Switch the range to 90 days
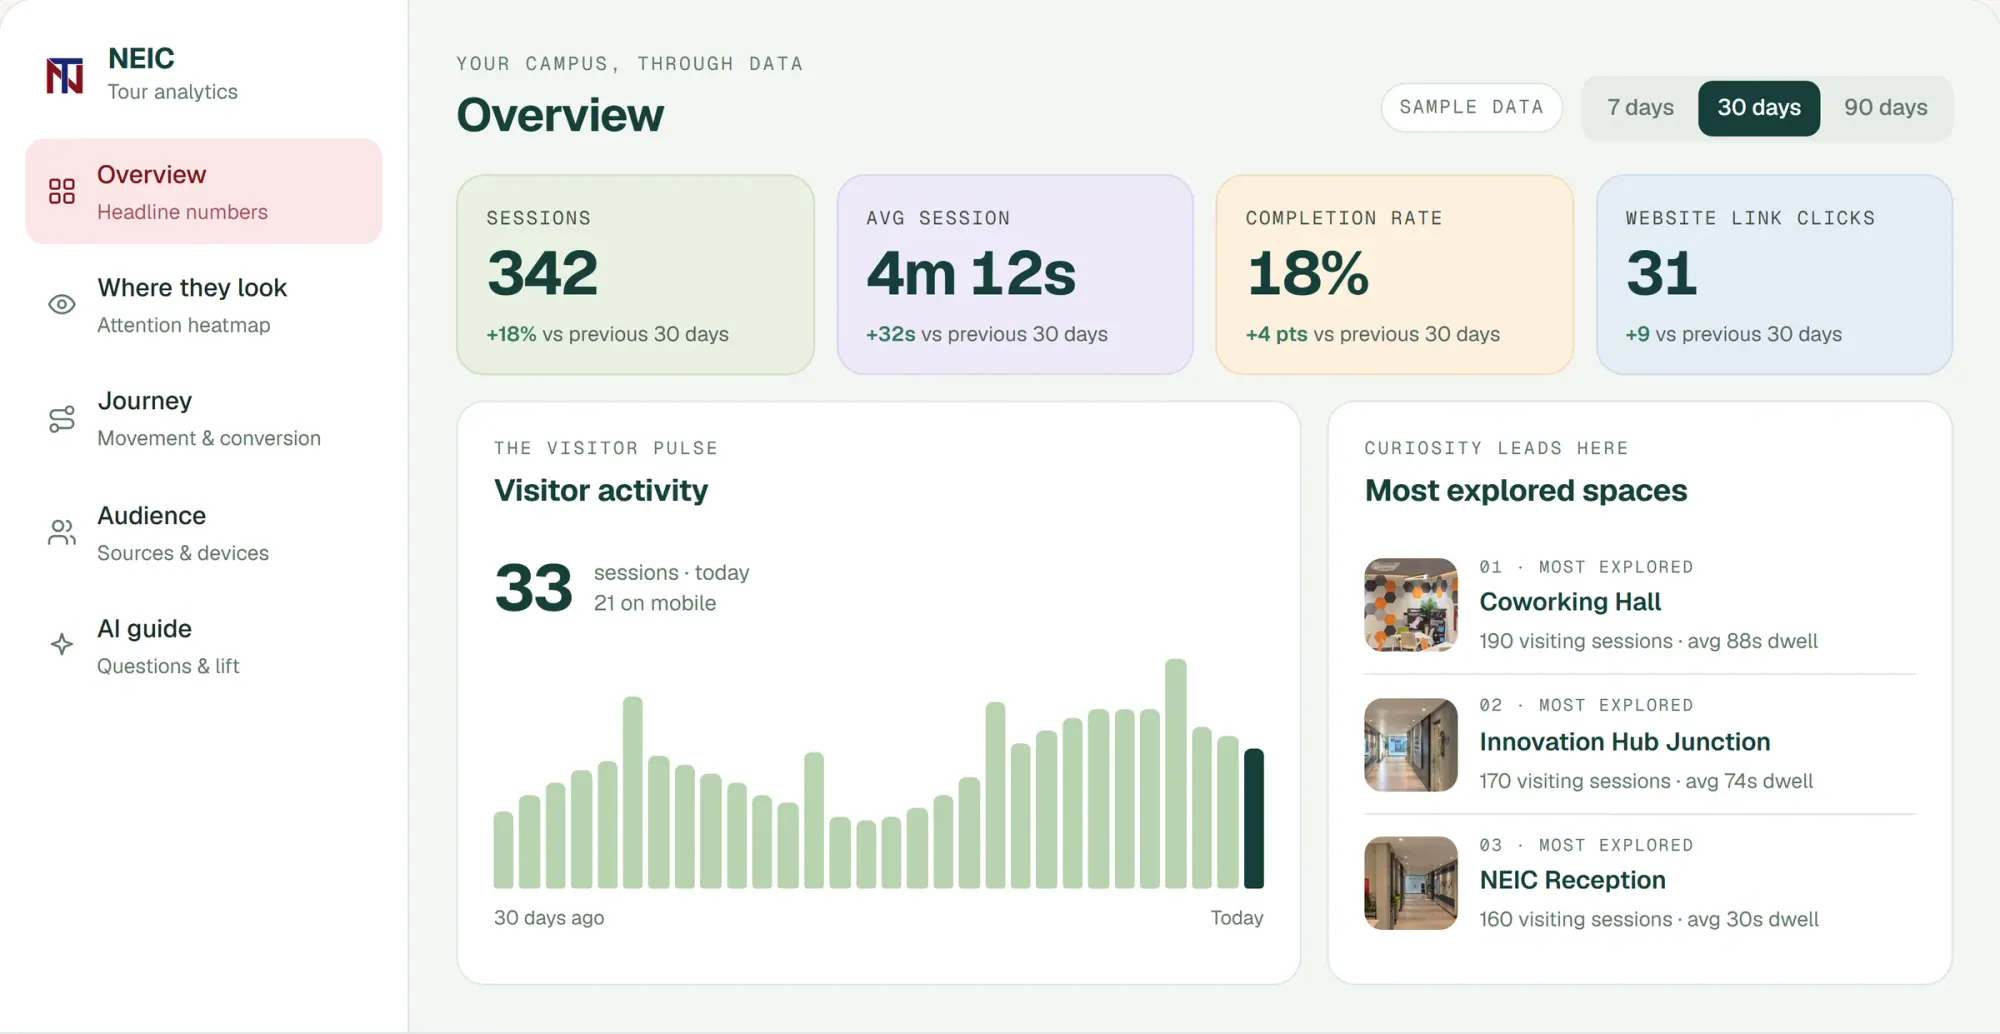The height and width of the screenshot is (1034, 2000). click(1885, 108)
